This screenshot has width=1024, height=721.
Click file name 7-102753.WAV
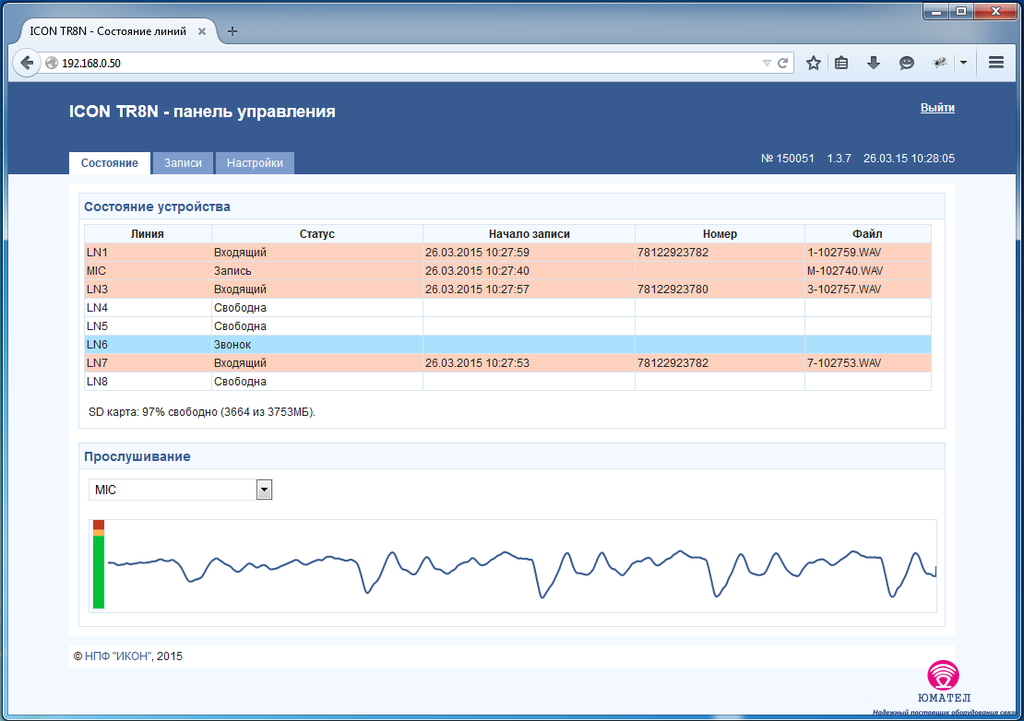point(844,362)
